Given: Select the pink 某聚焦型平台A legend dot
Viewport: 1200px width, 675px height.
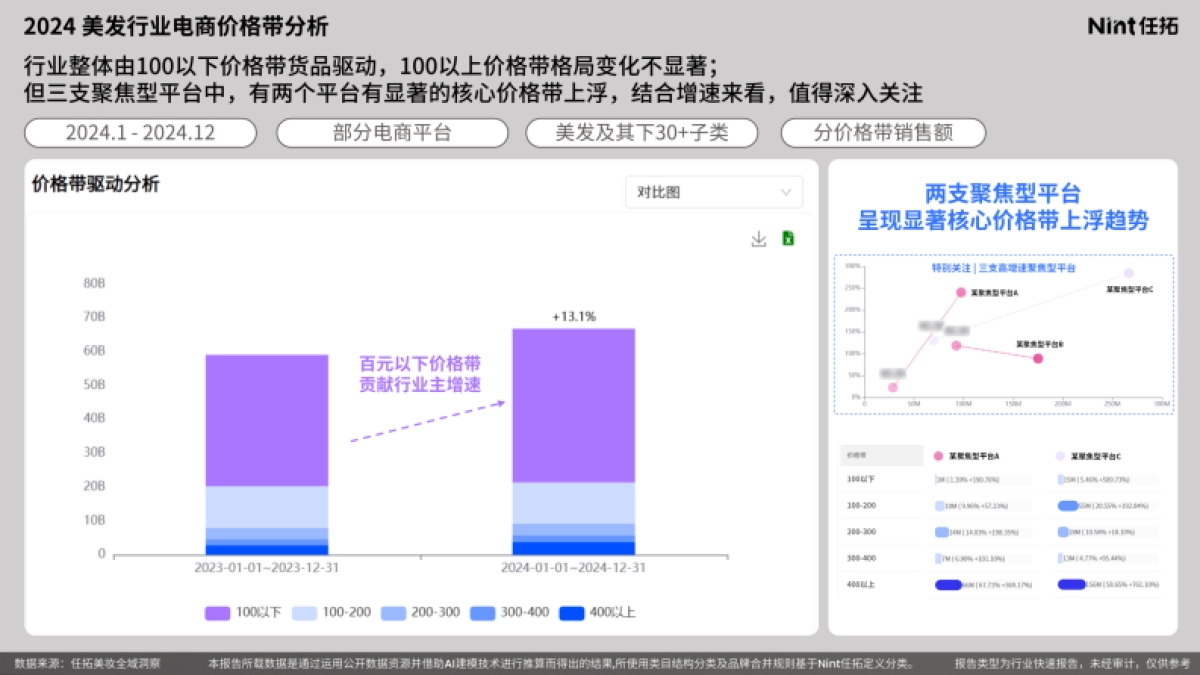Looking at the screenshot, I should click(938, 454).
